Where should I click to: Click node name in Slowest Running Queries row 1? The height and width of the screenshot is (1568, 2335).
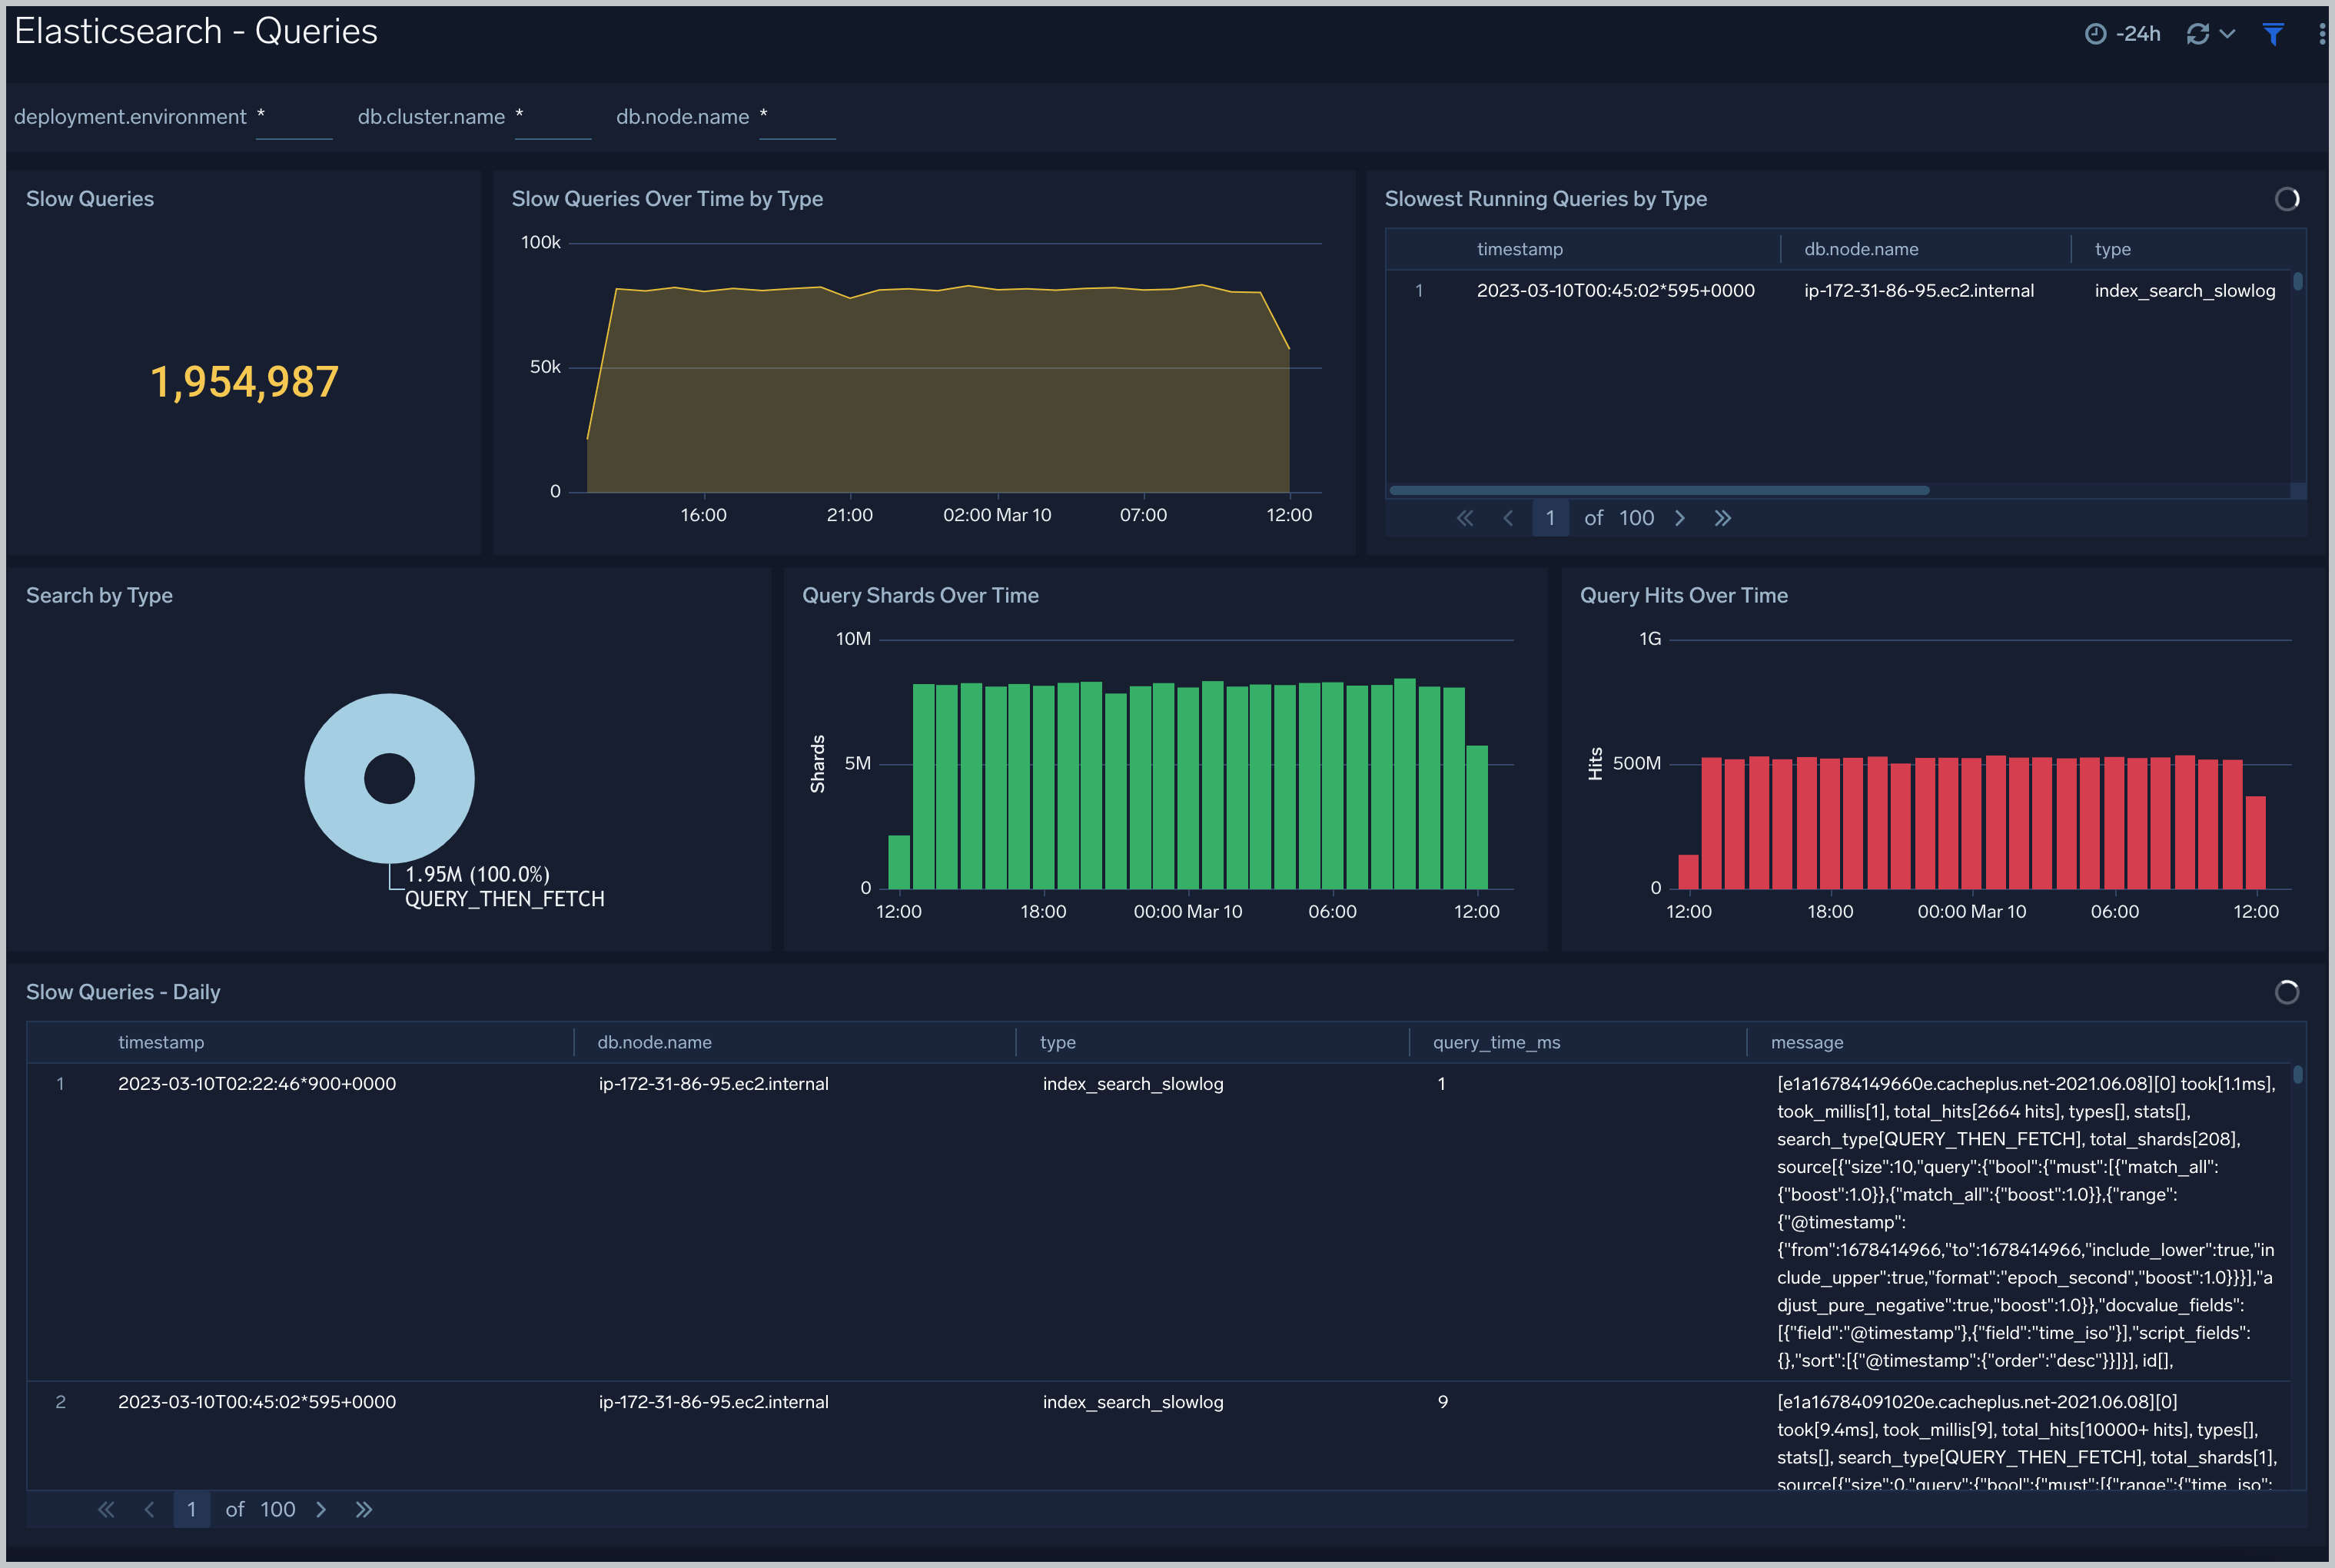[1918, 291]
